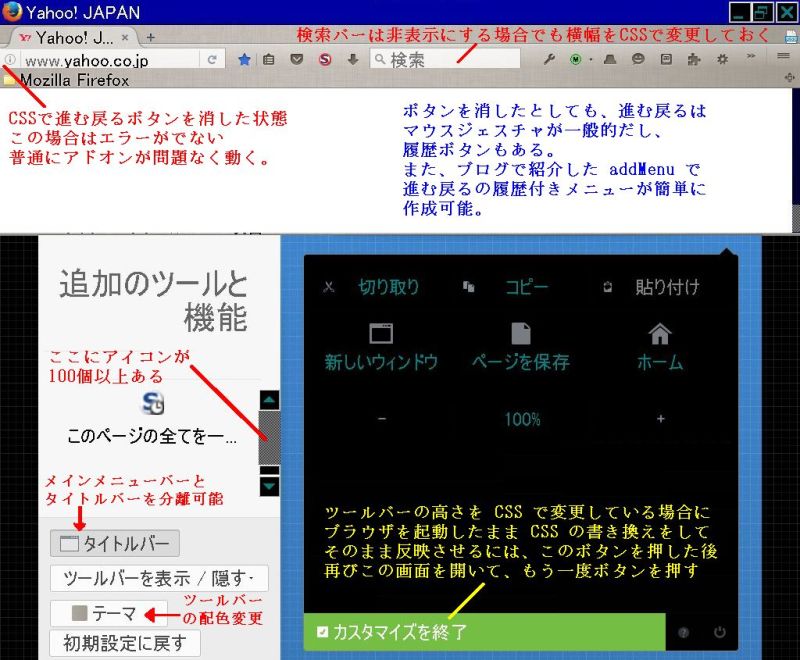Focus the www.yahoo.co.jp address field
800x660 pixels.
pos(110,61)
